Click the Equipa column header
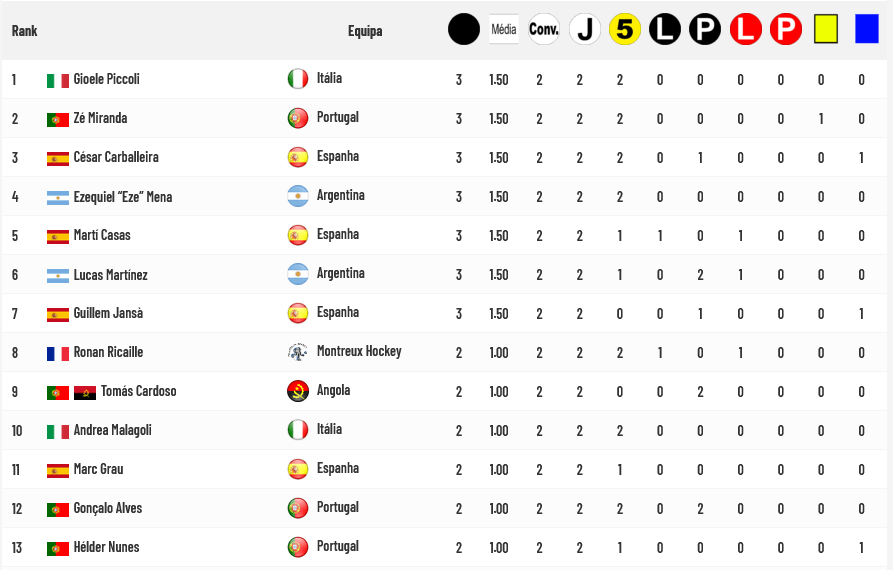This screenshot has height=570, width=893. tap(365, 31)
